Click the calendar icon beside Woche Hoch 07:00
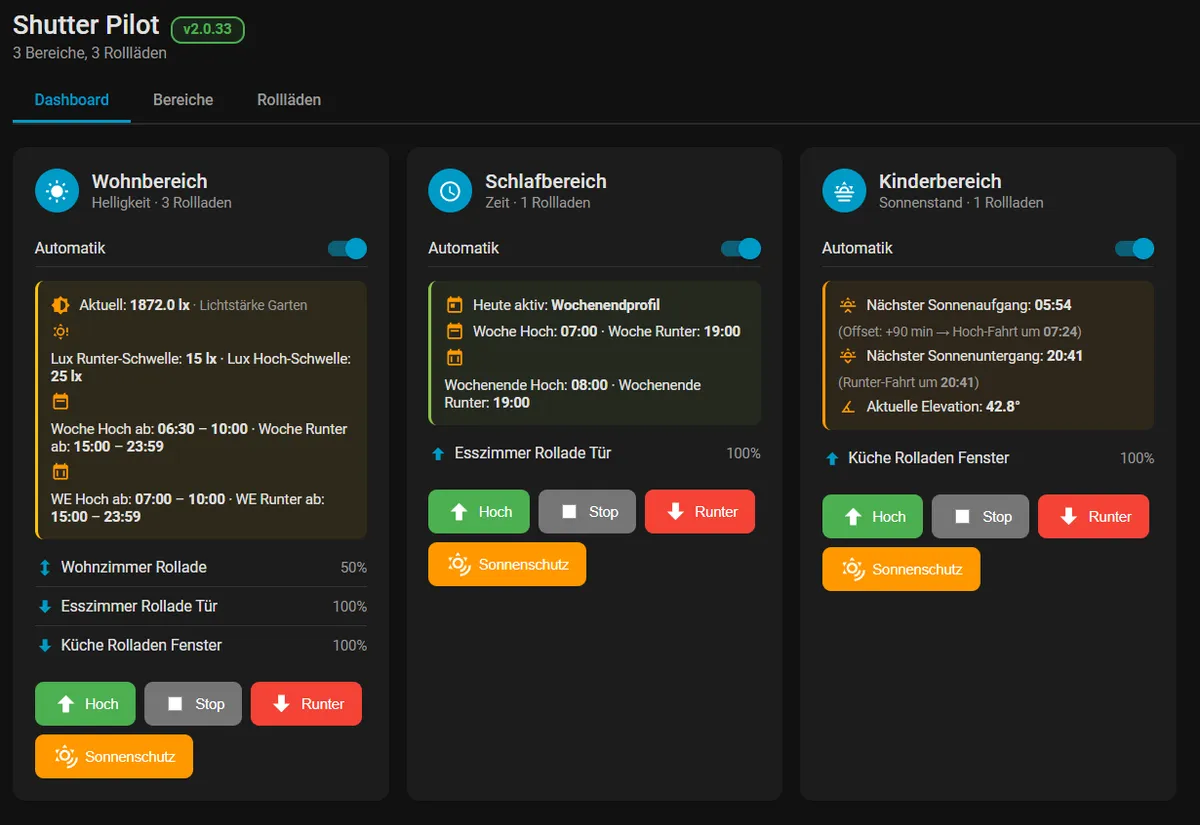 click(x=454, y=331)
